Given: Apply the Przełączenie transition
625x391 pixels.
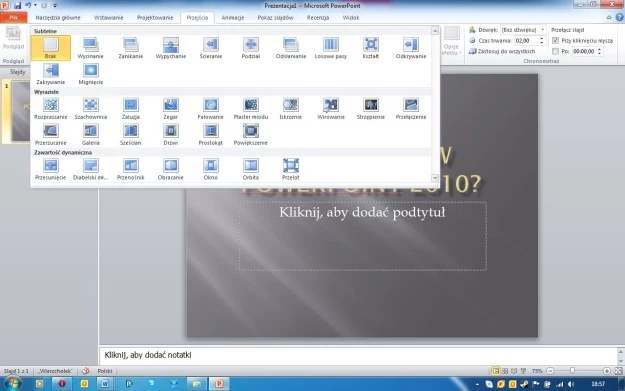Looking at the screenshot, I should tap(411, 108).
